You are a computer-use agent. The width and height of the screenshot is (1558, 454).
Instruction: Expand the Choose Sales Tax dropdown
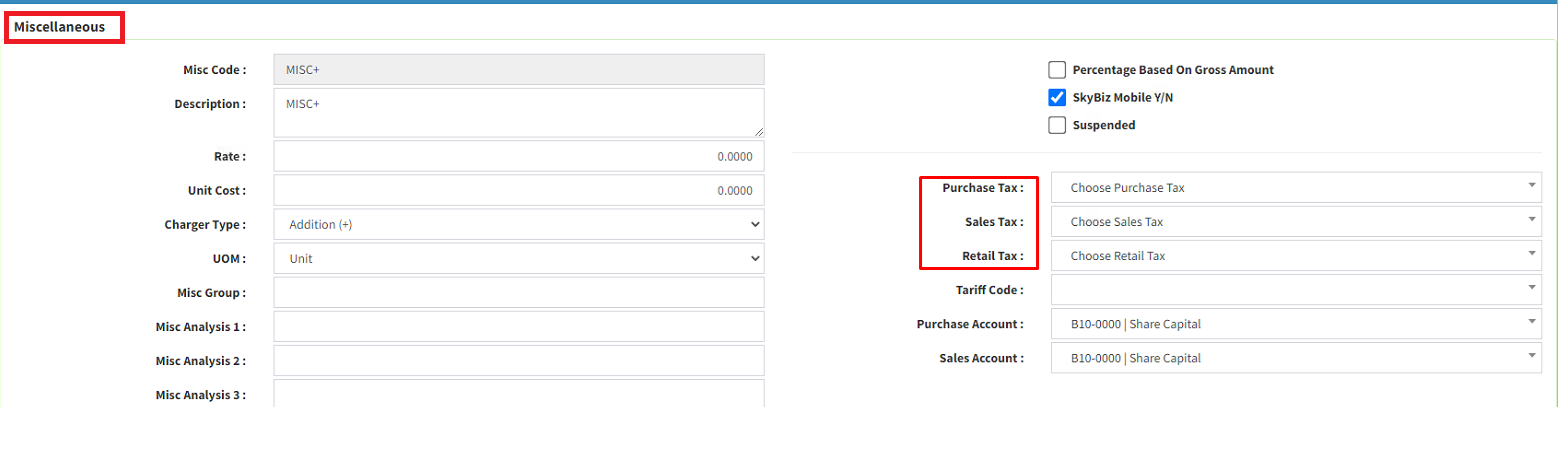coord(1295,222)
